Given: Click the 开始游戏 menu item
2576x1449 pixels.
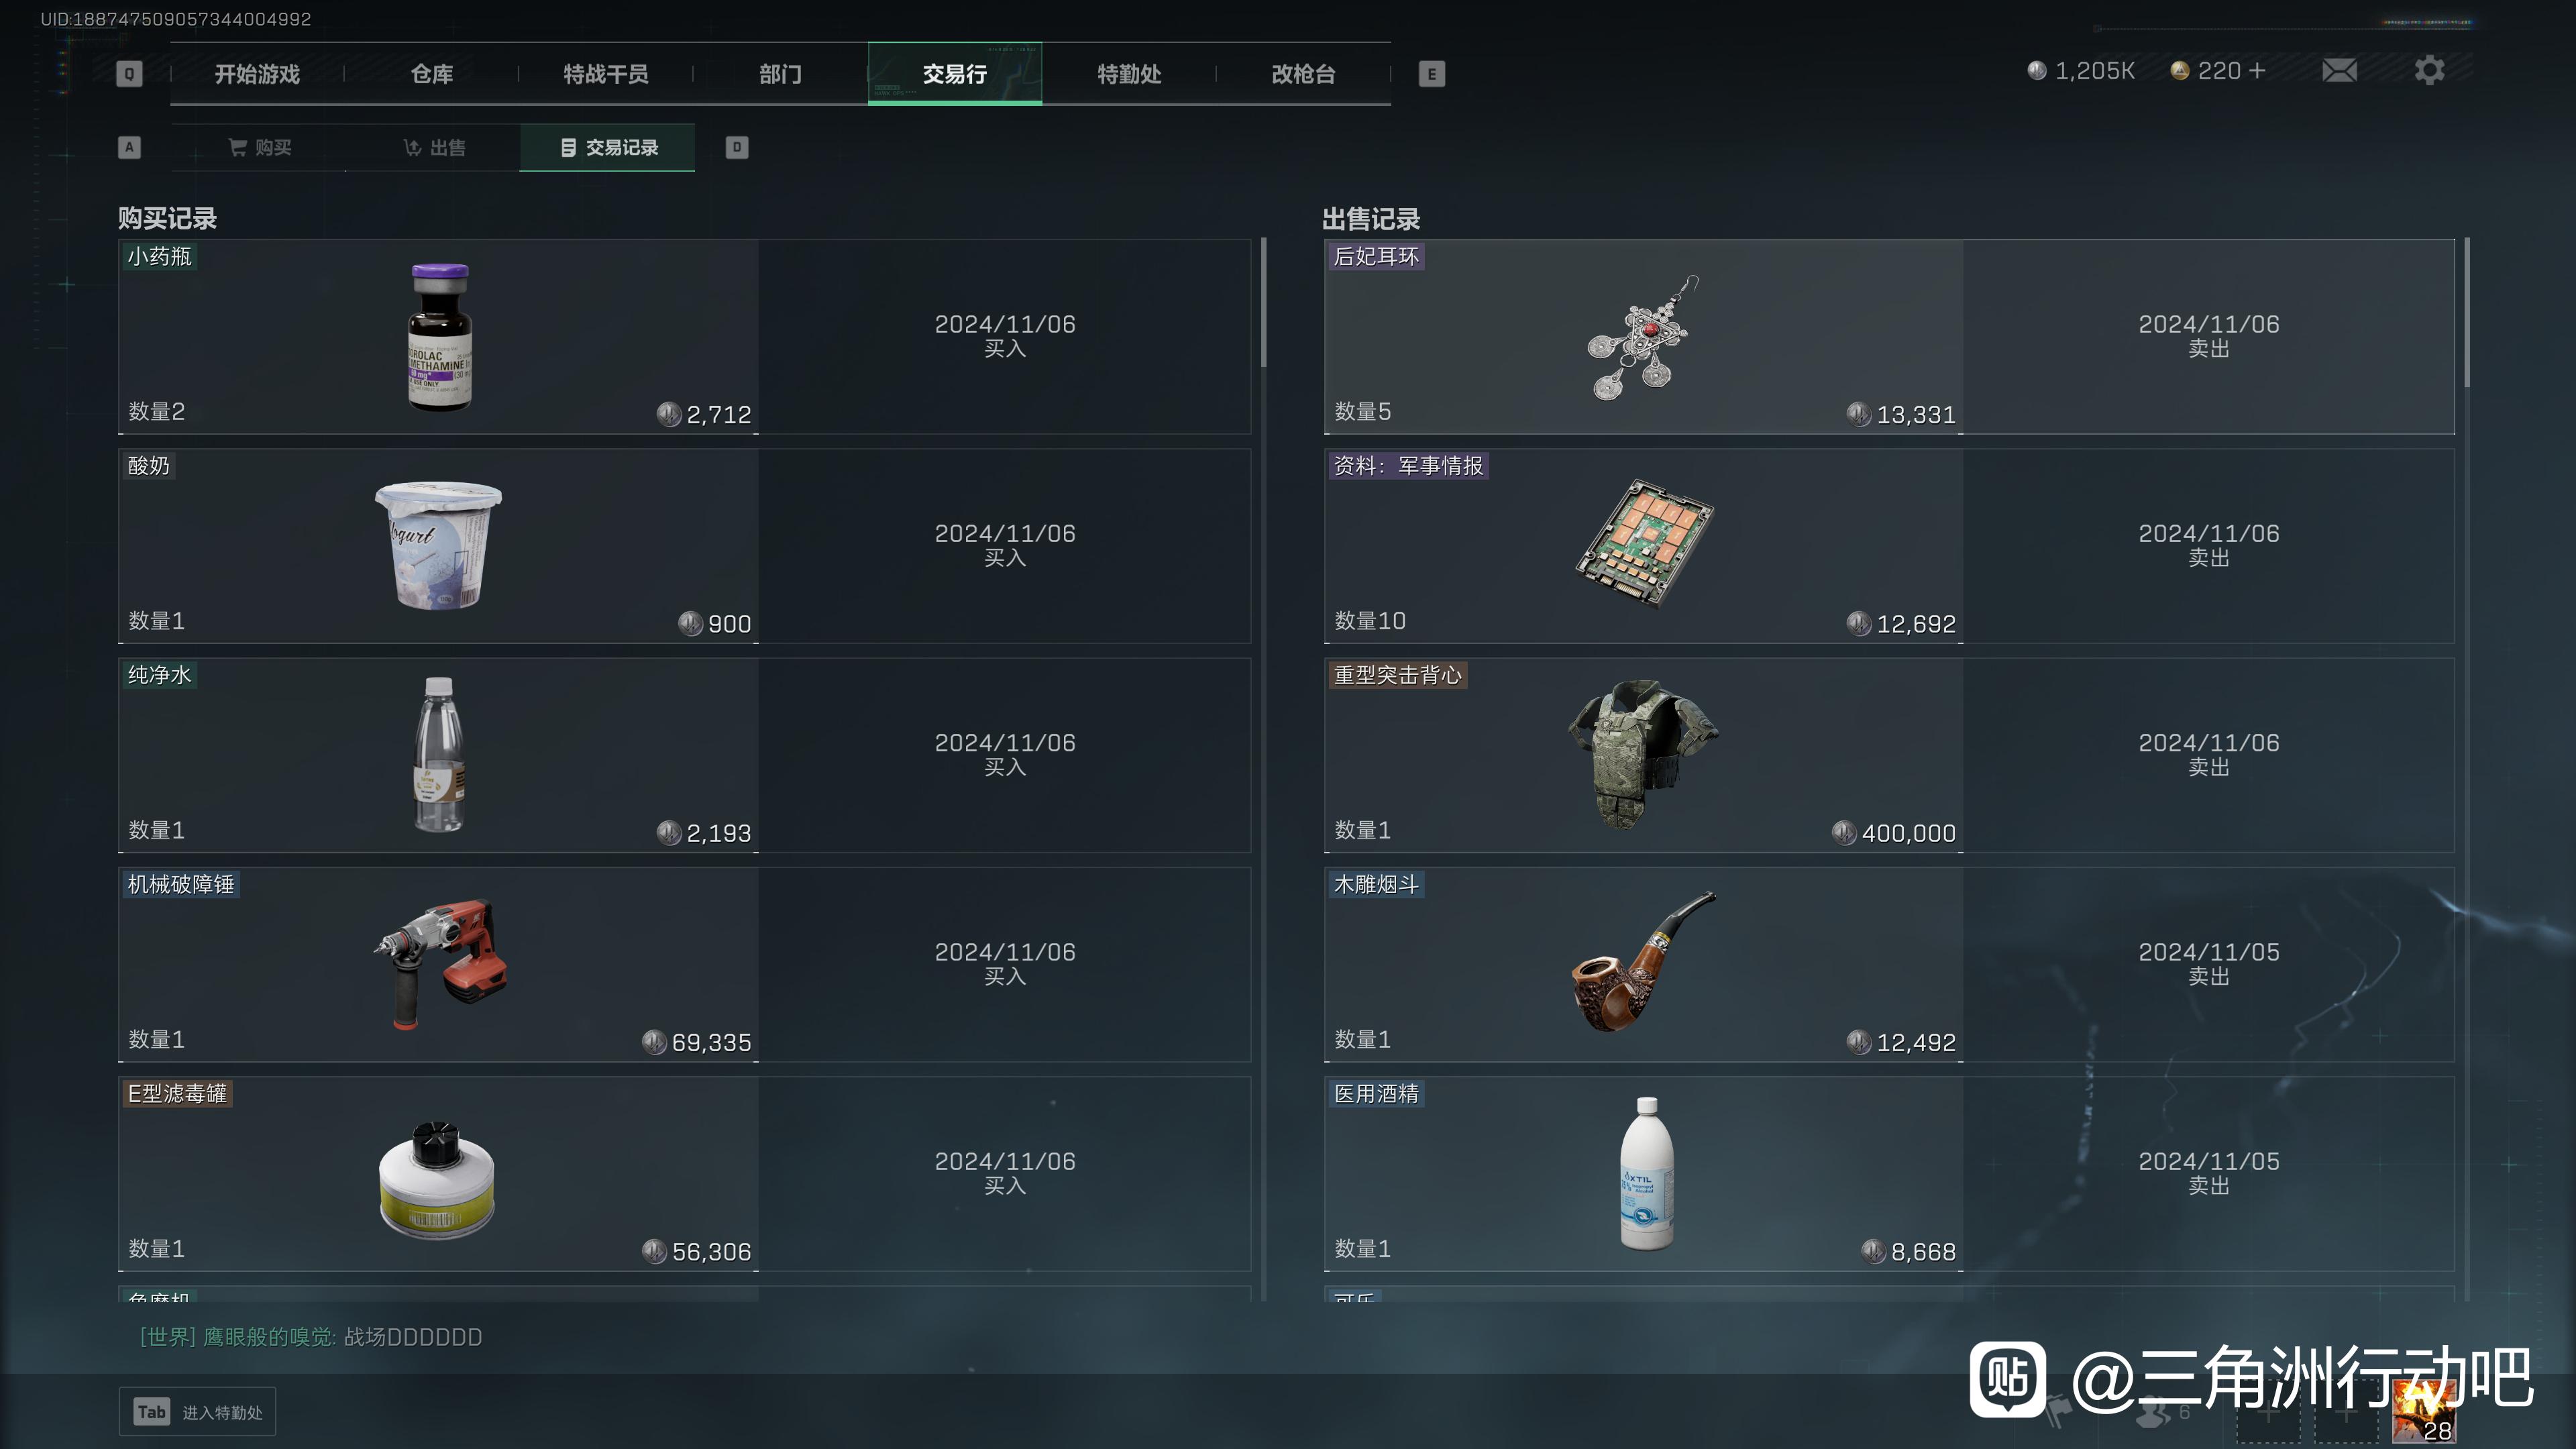Looking at the screenshot, I should tap(257, 74).
